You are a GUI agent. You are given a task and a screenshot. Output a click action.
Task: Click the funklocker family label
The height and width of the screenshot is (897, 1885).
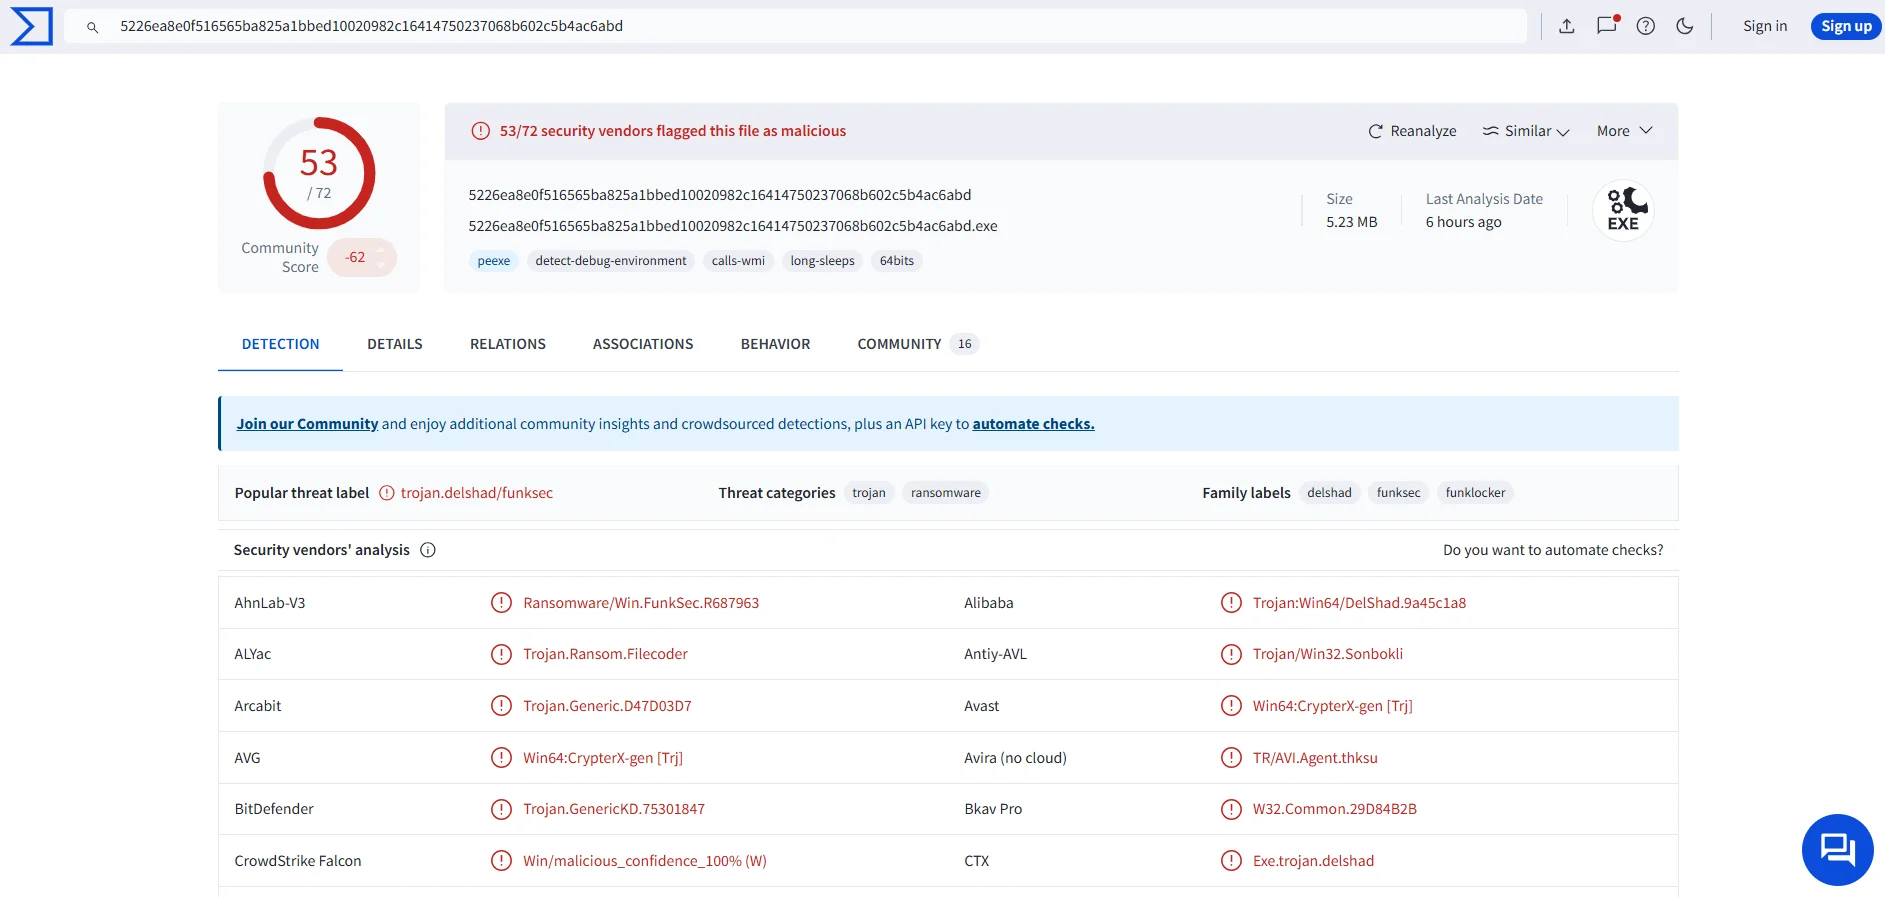tap(1475, 493)
